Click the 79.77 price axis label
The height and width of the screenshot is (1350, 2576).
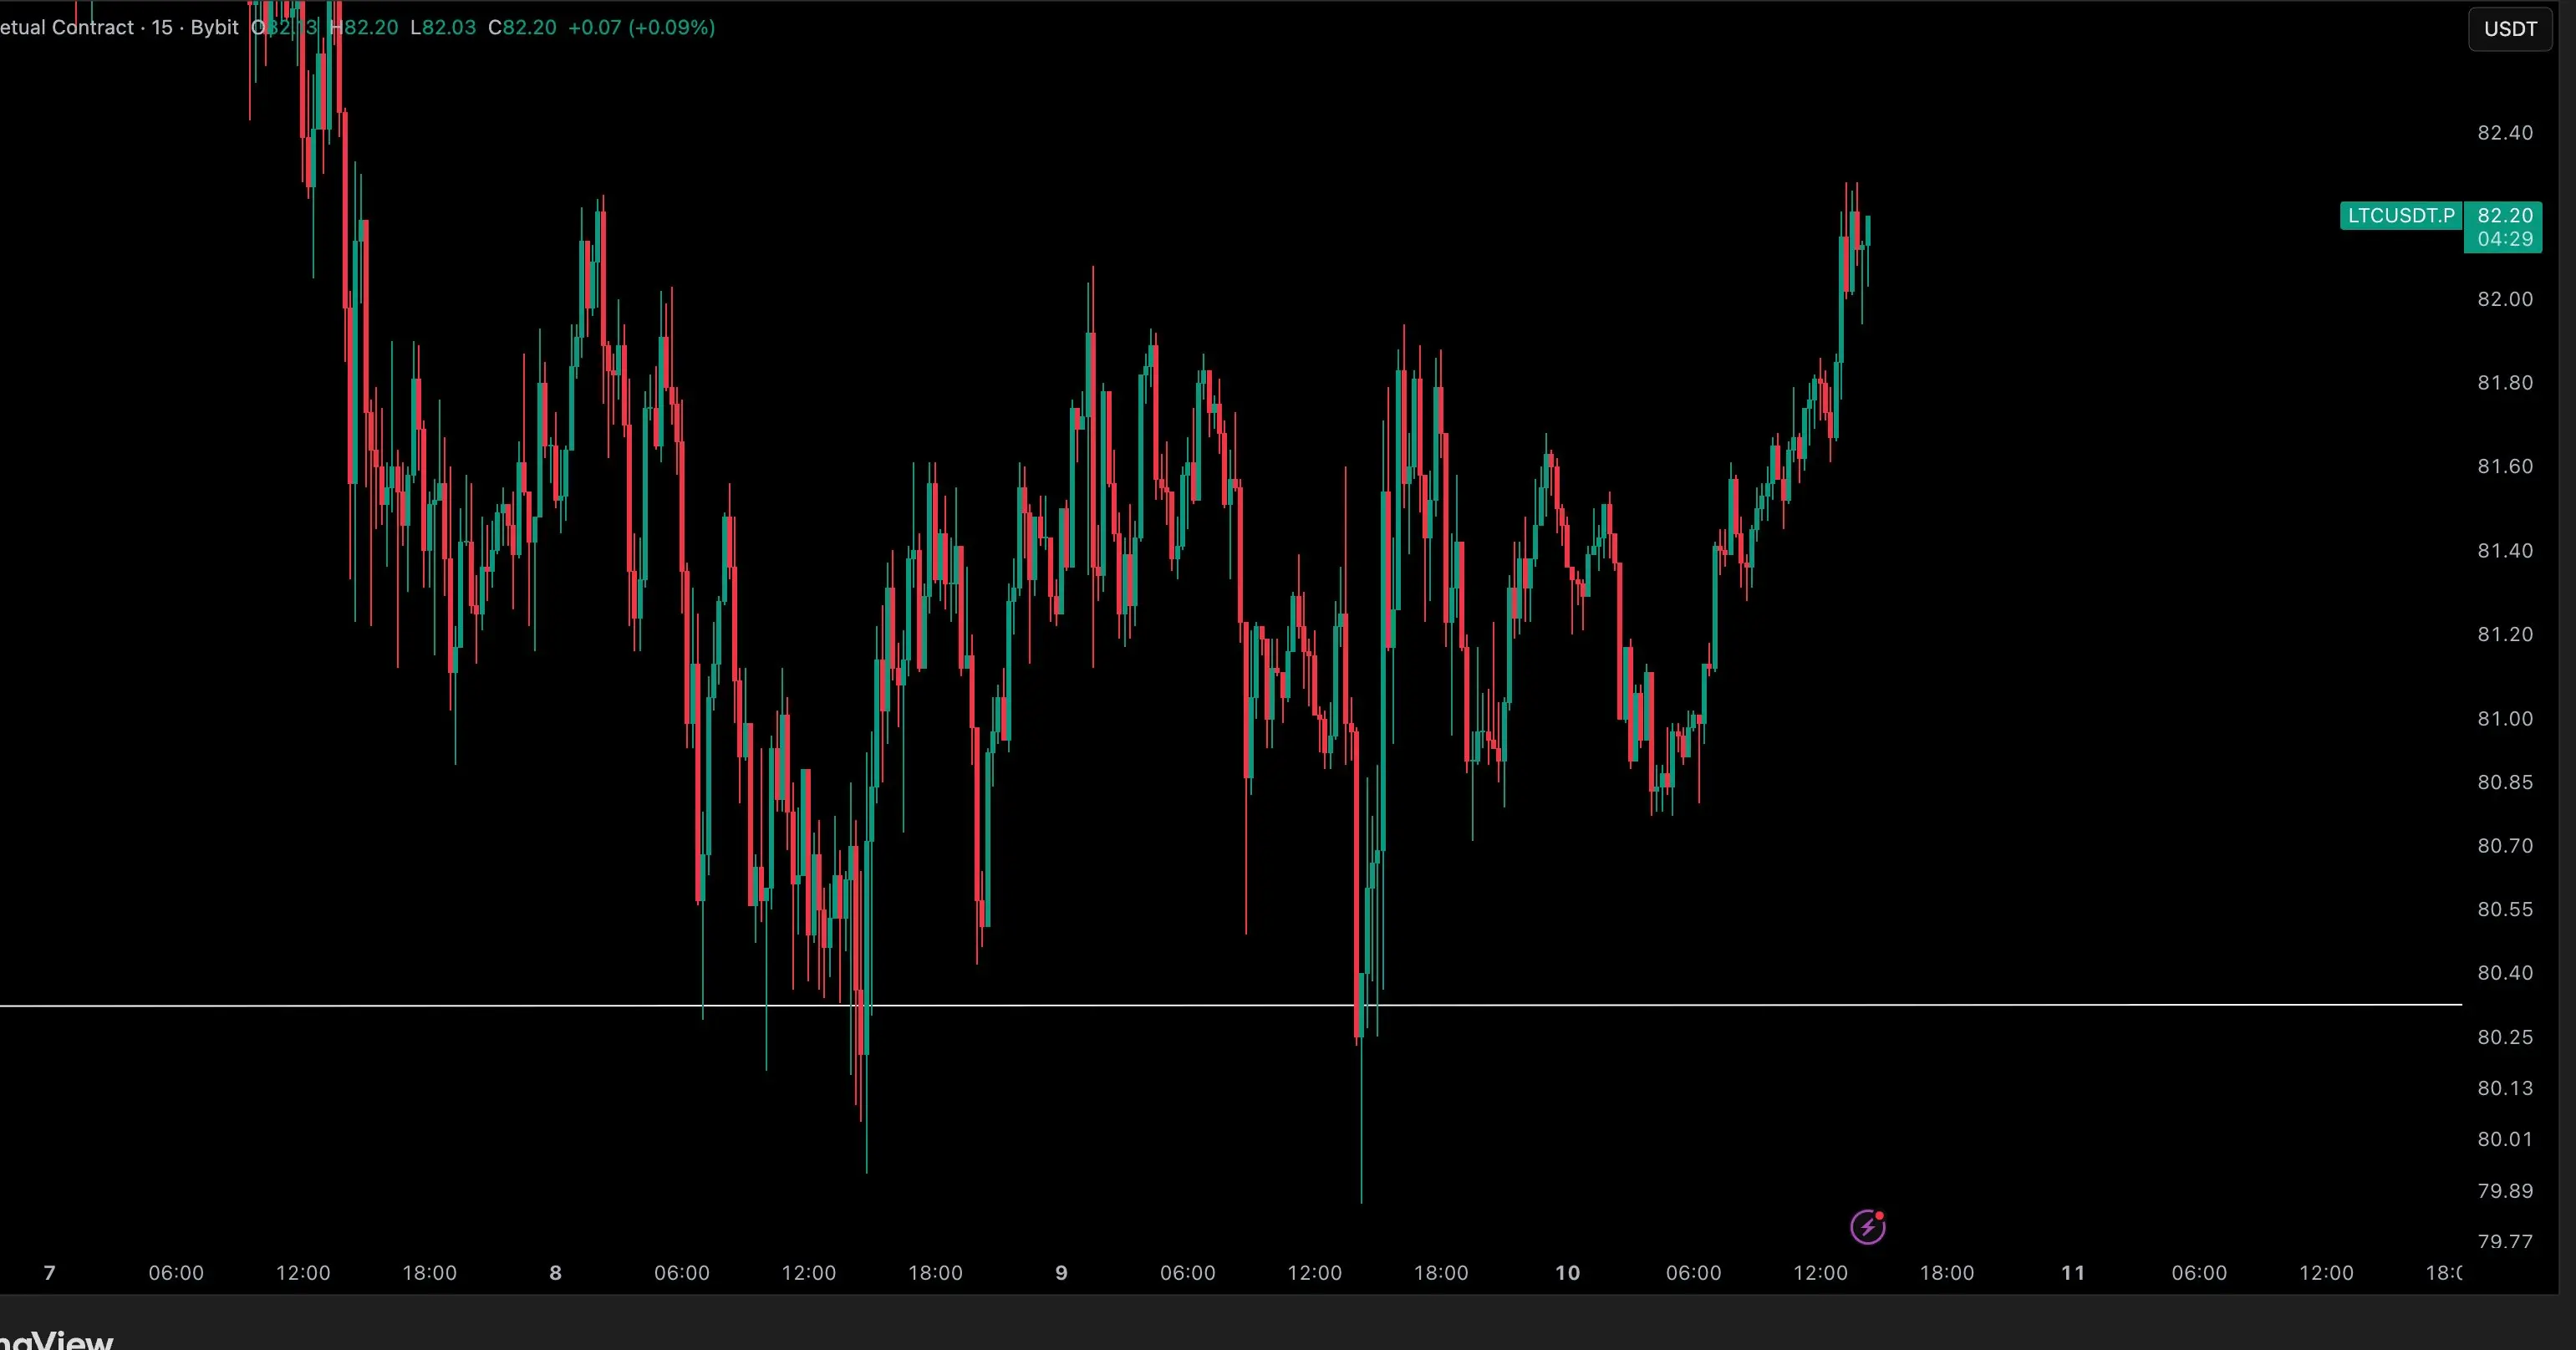tap(2504, 1241)
